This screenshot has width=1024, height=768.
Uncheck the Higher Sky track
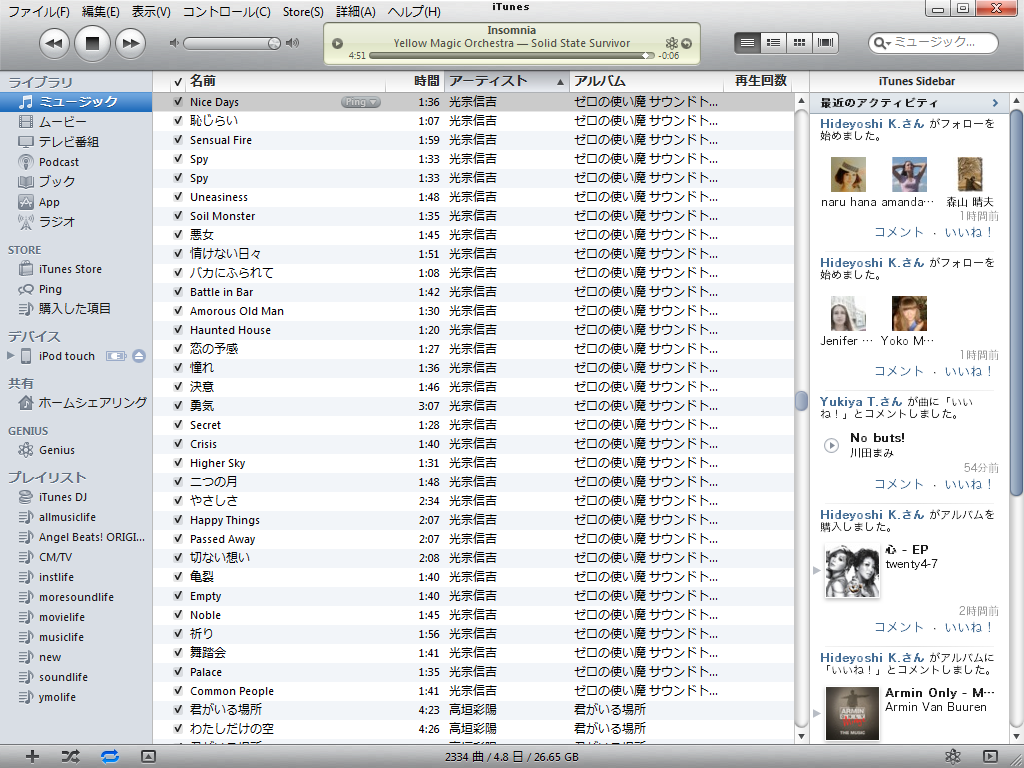(x=178, y=463)
